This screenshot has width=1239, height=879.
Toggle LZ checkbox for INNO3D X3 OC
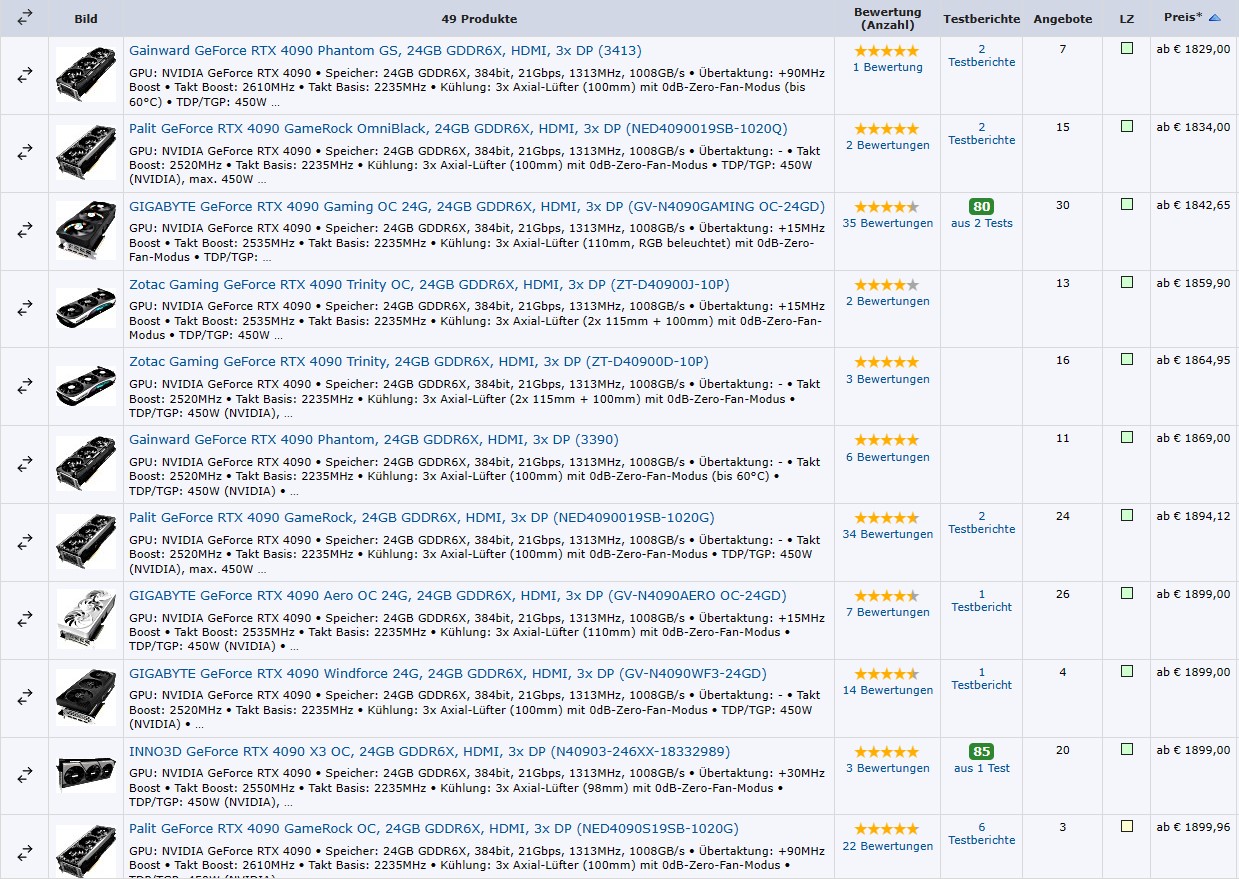click(1127, 749)
